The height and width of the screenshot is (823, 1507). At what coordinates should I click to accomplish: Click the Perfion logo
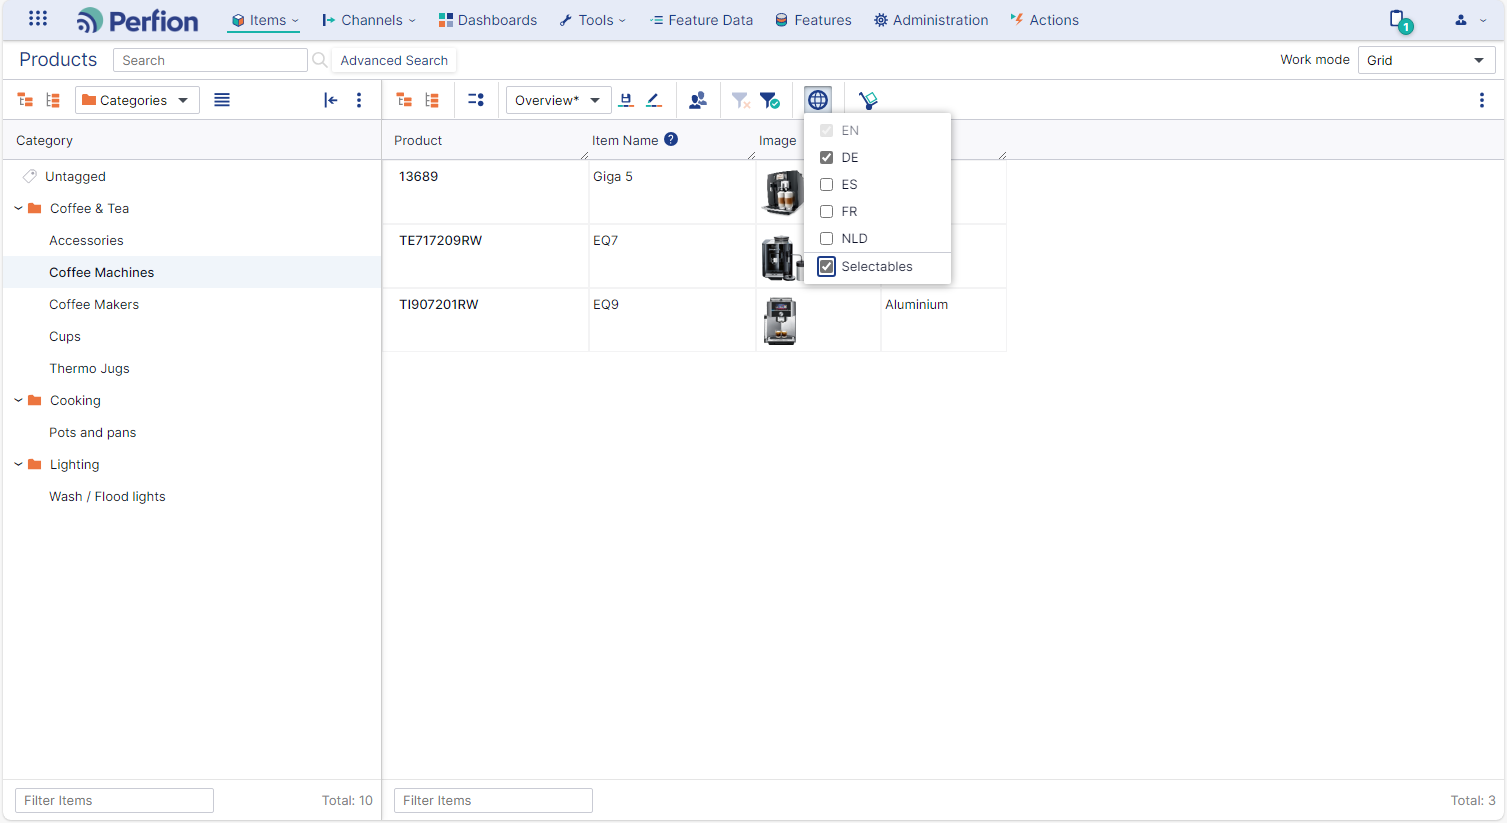click(x=137, y=20)
